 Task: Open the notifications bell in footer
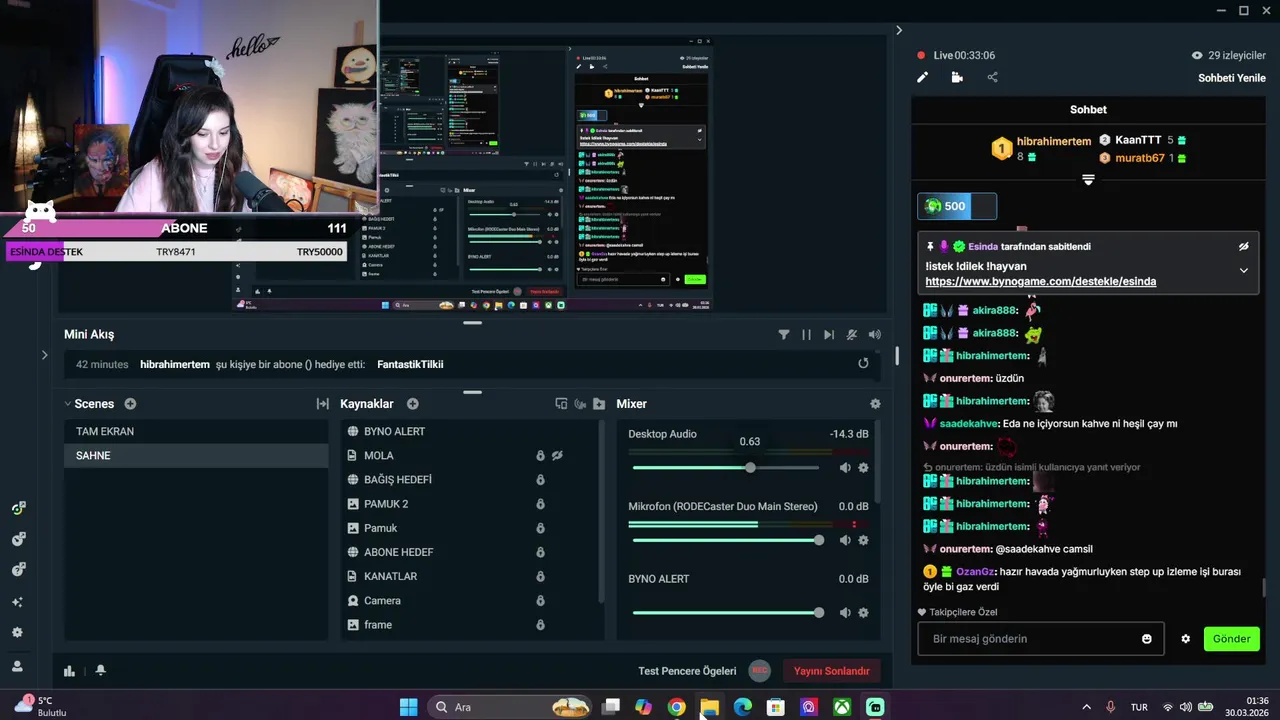pyautogui.click(x=100, y=671)
